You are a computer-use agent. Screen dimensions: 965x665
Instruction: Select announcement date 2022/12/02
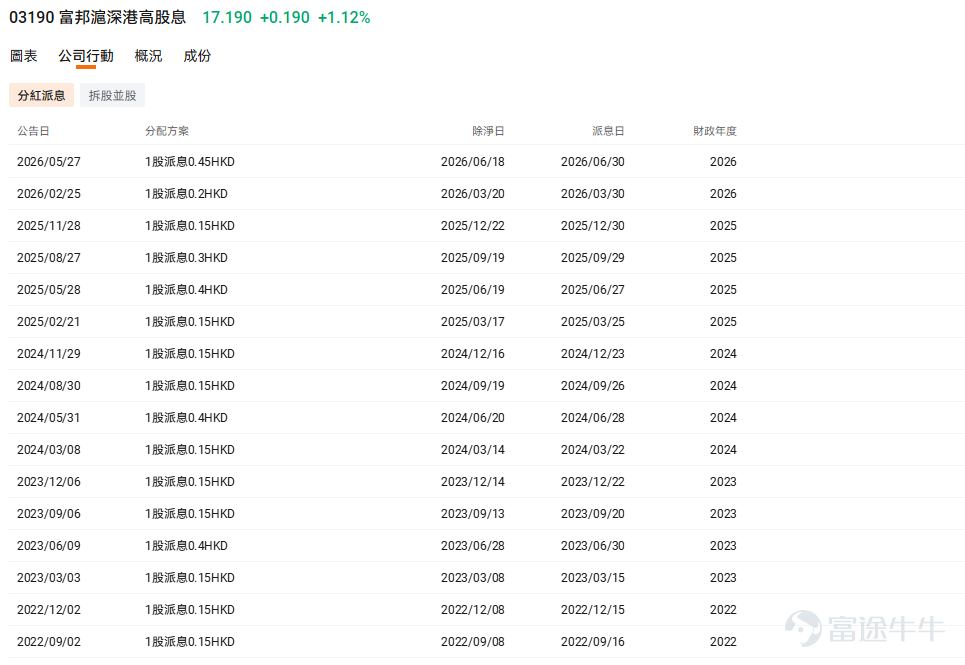49,610
